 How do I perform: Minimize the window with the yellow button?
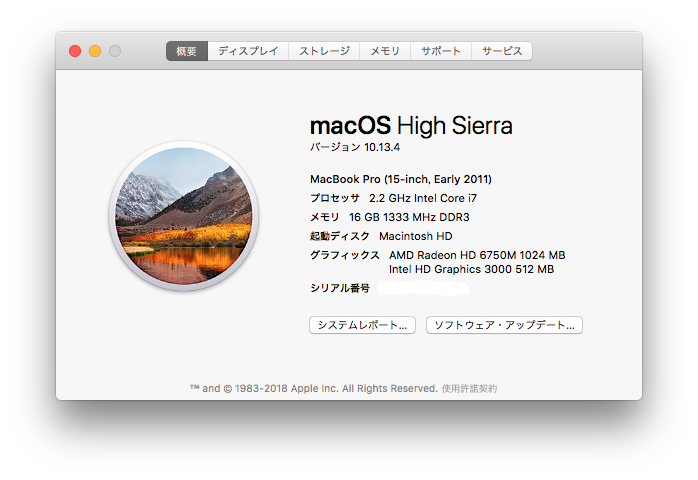point(95,51)
